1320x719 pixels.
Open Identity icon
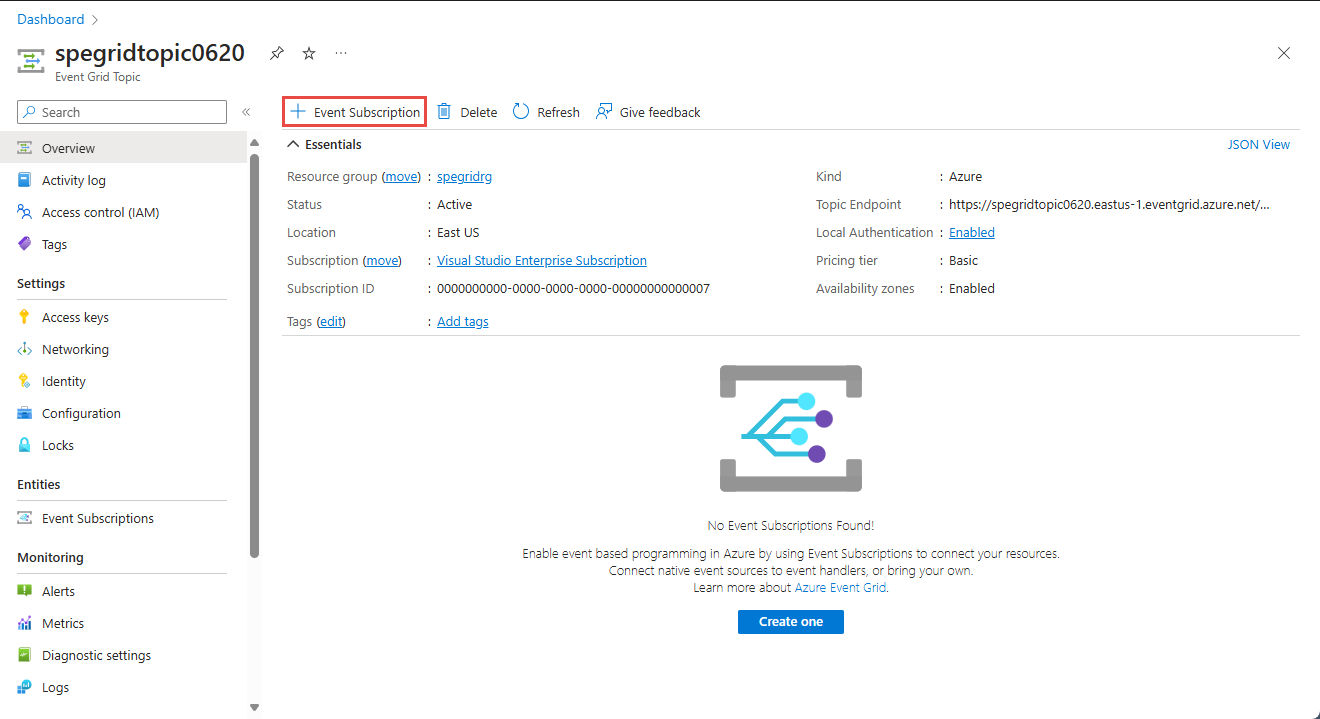pos(25,381)
